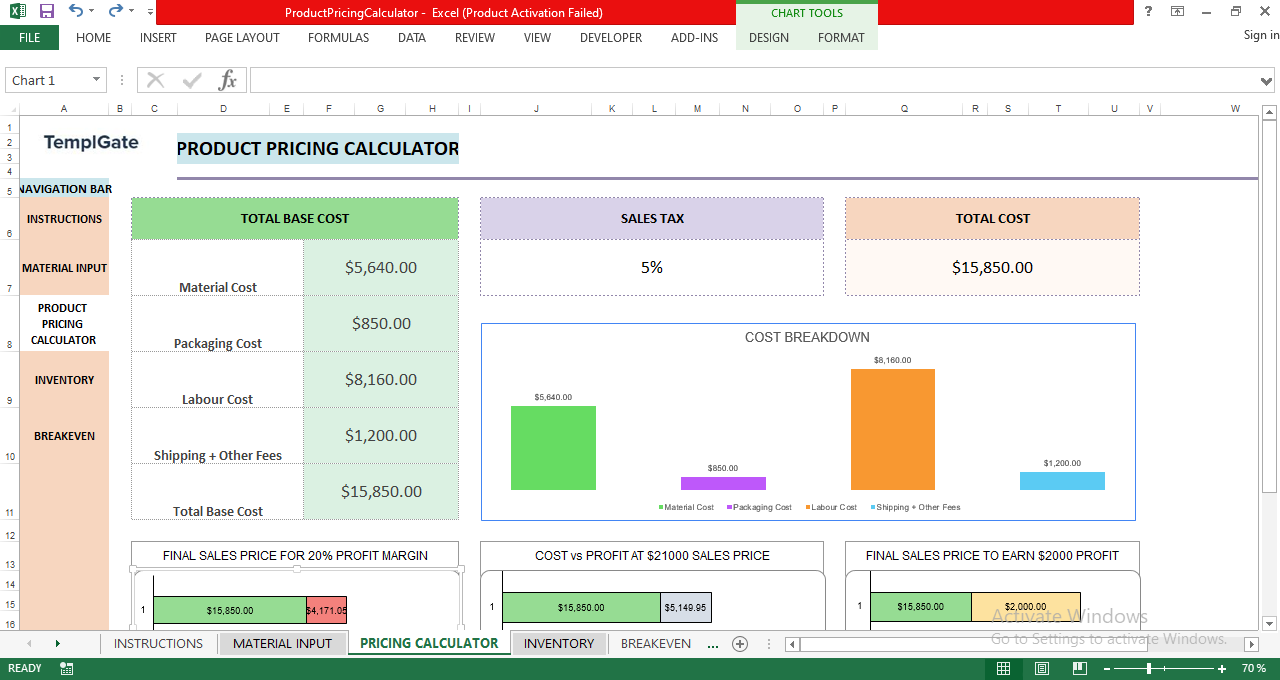Click the green Material Cost chart bar
The width and height of the screenshot is (1280, 680).
tap(553, 448)
